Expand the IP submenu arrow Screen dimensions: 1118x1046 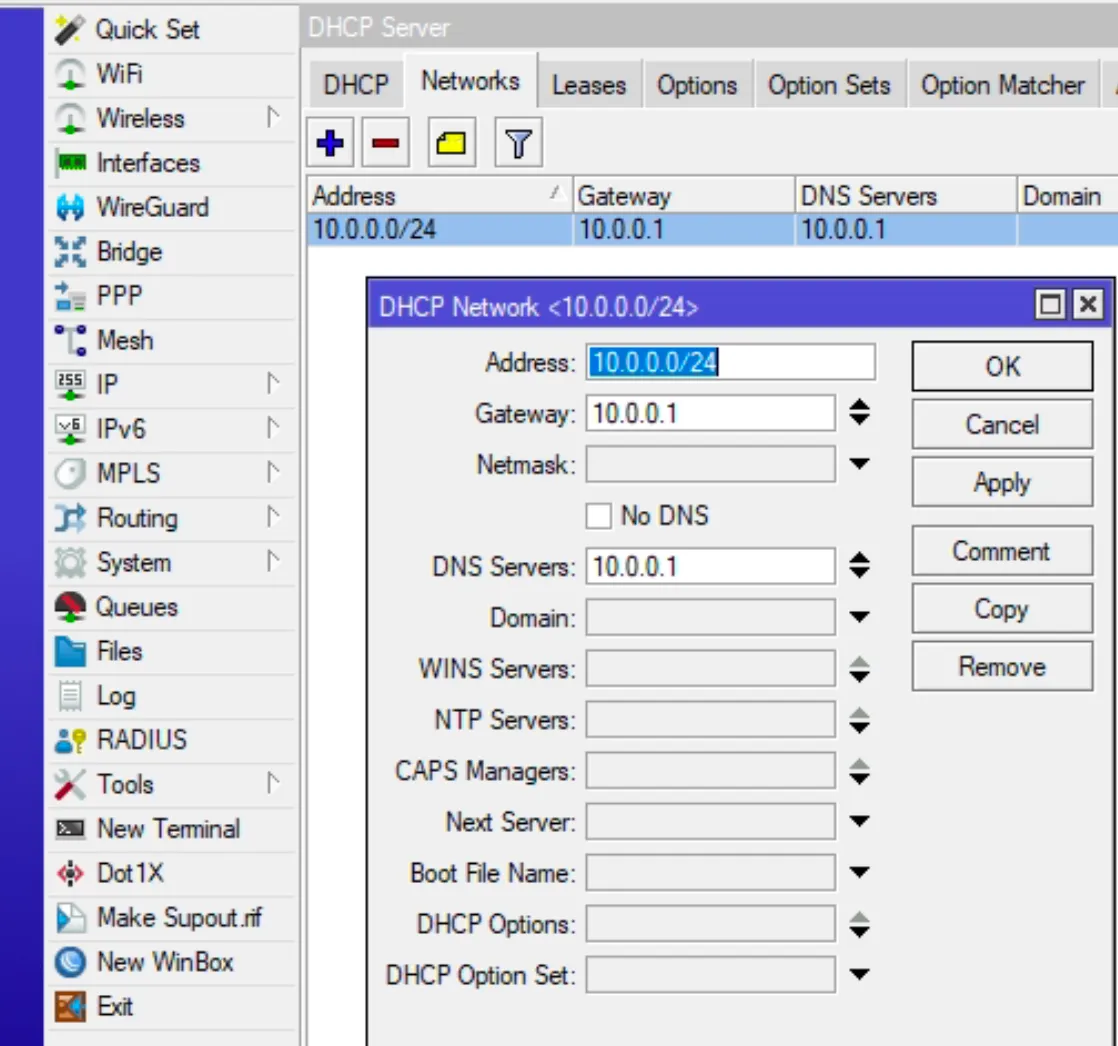(273, 384)
